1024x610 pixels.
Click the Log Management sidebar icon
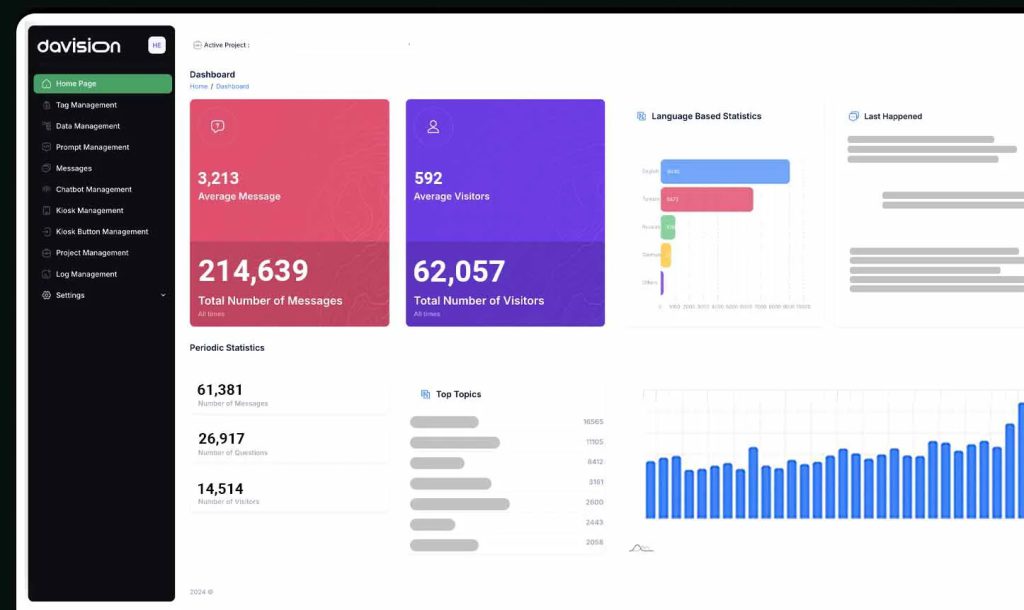pyautogui.click(x=46, y=274)
